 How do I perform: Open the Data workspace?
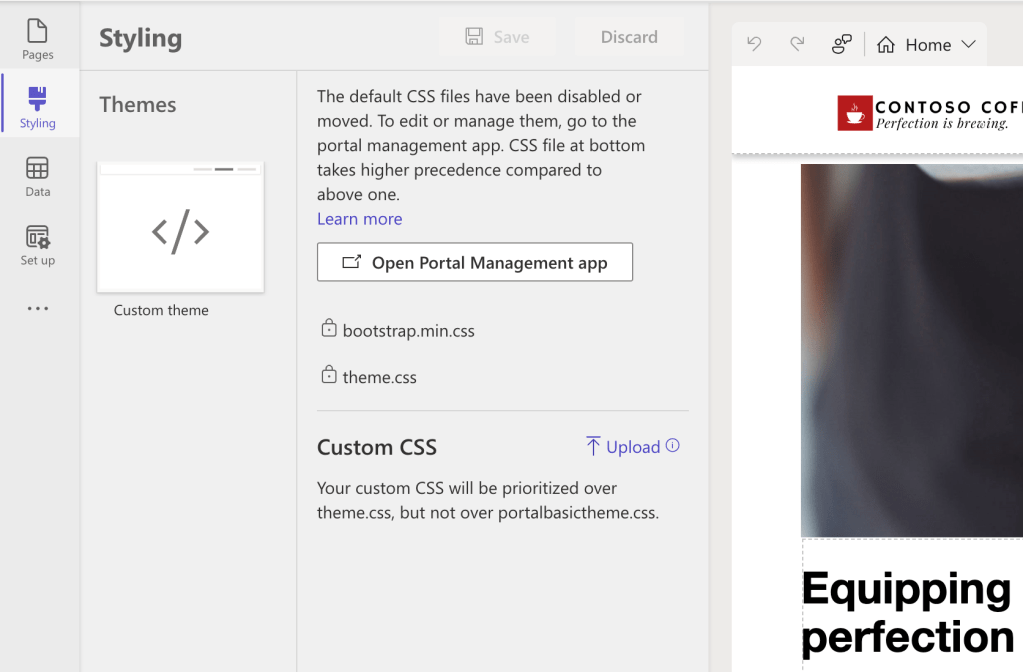tap(38, 176)
